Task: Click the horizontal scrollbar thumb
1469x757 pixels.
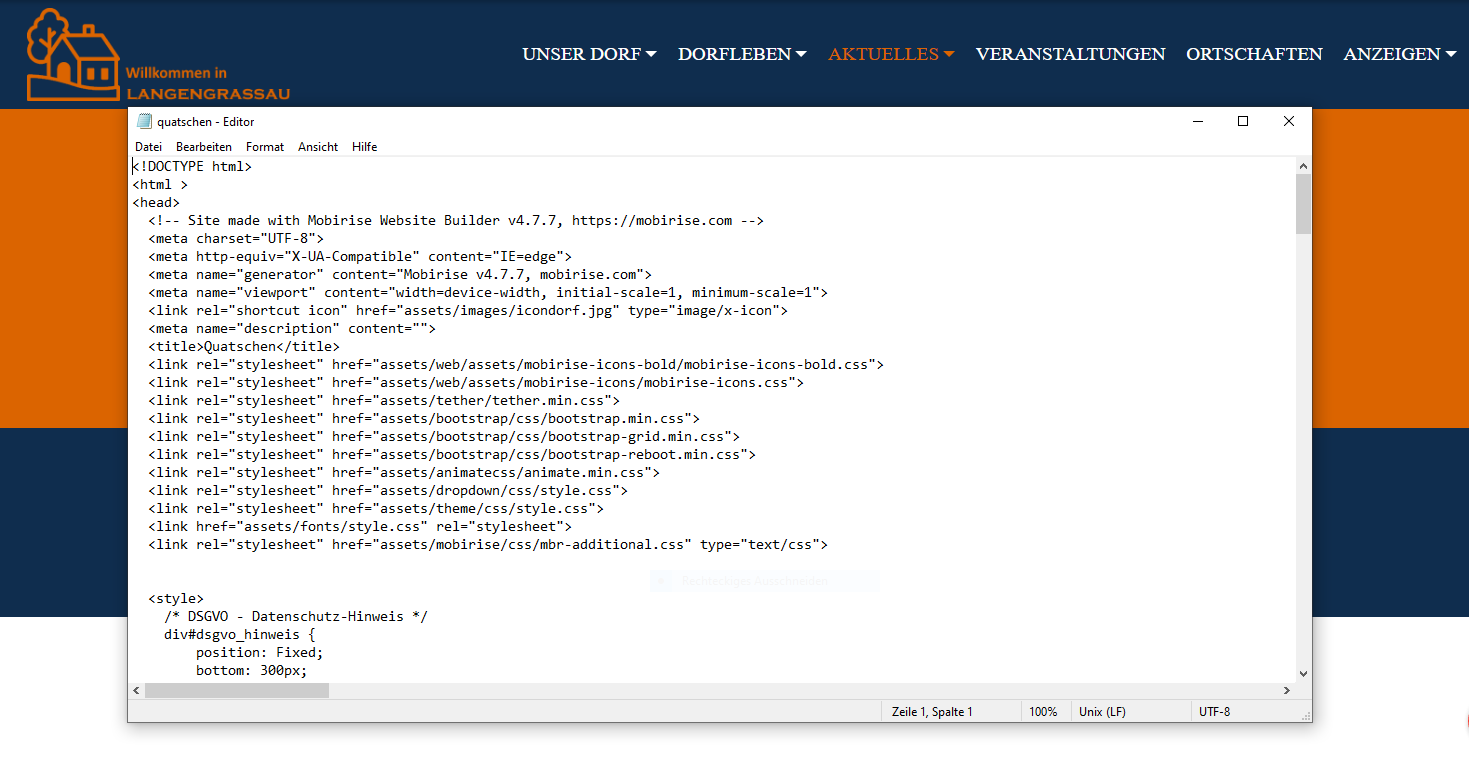Action: [x=236, y=691]
